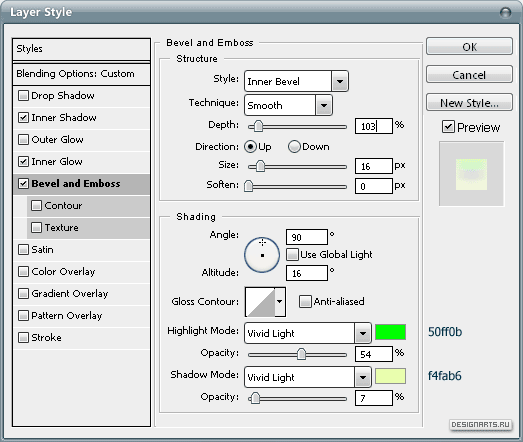Click the Angle field showing 90
The image size is (523, 442).
[x=307, y=237]
